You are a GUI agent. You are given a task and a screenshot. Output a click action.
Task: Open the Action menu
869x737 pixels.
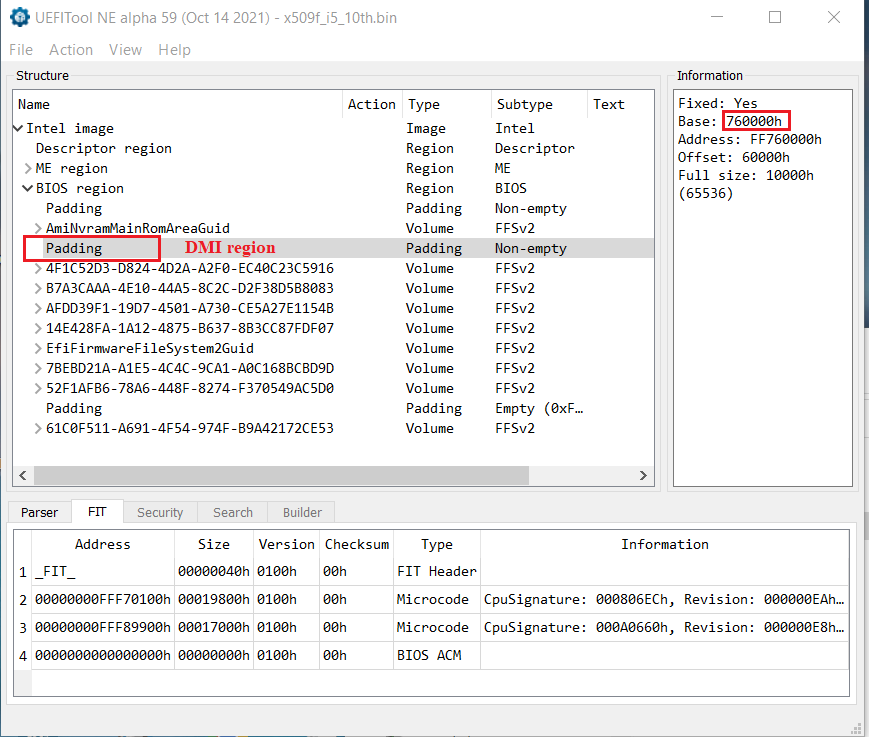pos(71,50)
